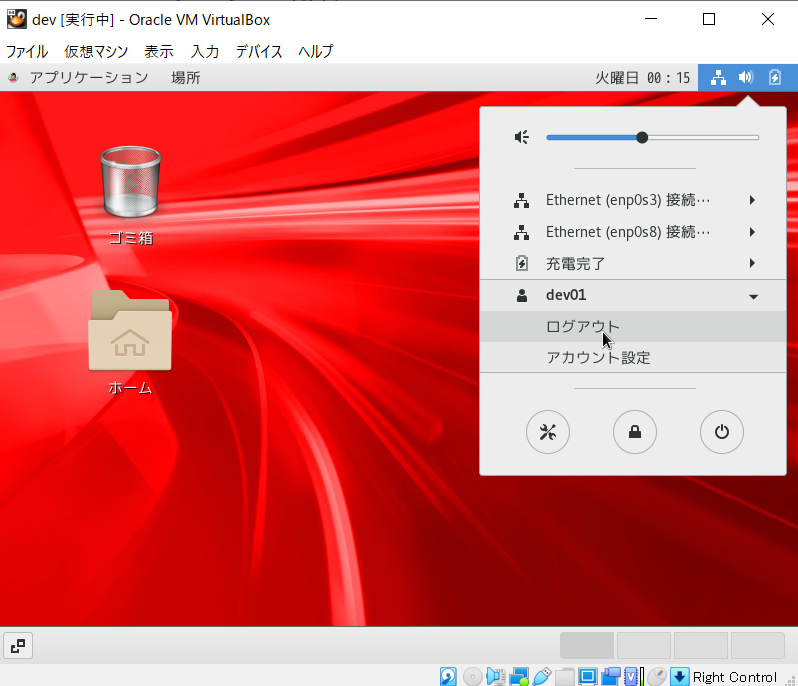
Task: Click the clock 火曜日 00:15
Action: pos(643,78)
